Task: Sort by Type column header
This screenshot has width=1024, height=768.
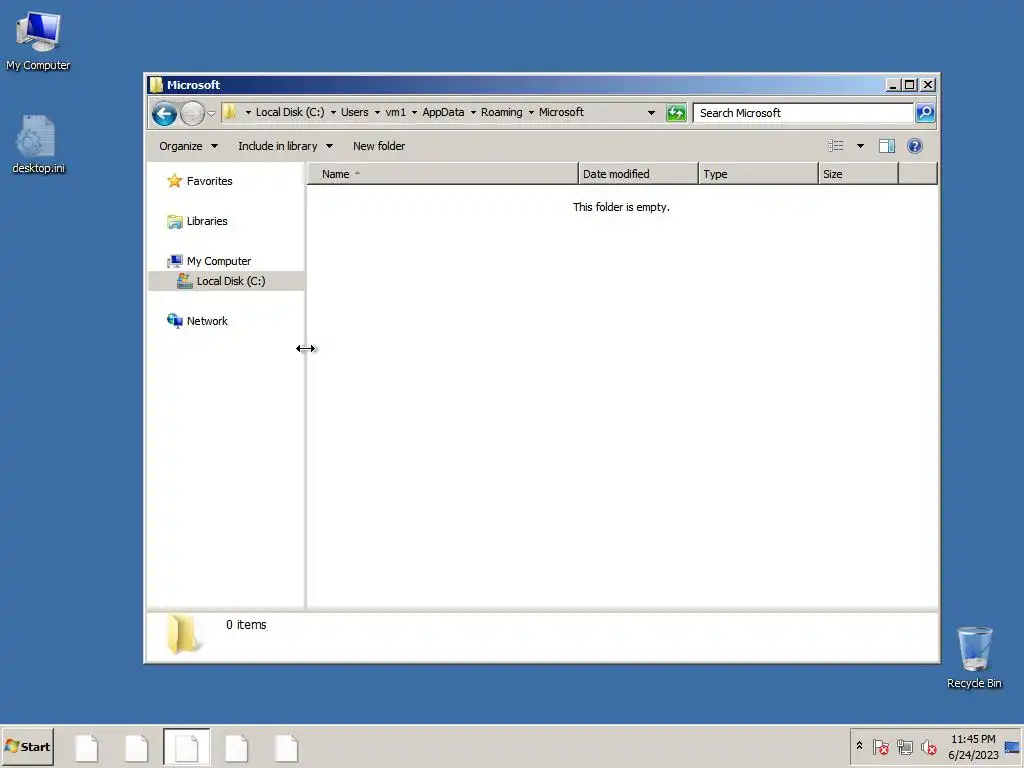Action: point(758,174)
